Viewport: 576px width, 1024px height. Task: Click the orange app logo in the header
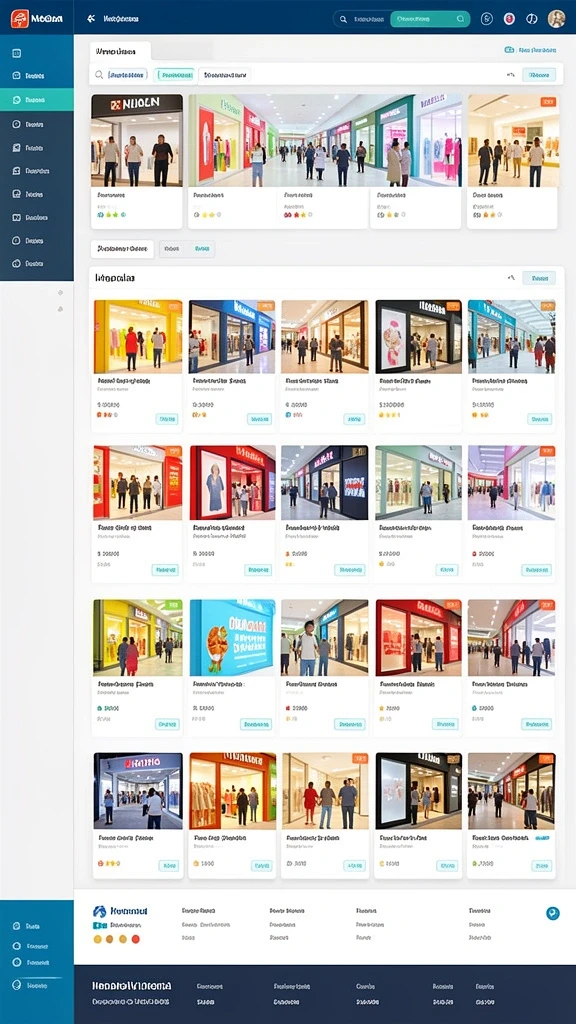tap(20, 19)
